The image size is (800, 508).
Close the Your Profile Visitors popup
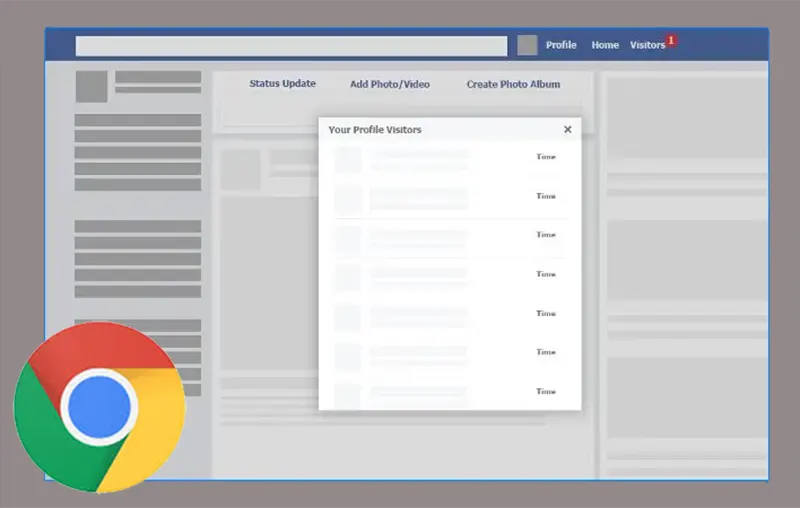click(567, 130)
